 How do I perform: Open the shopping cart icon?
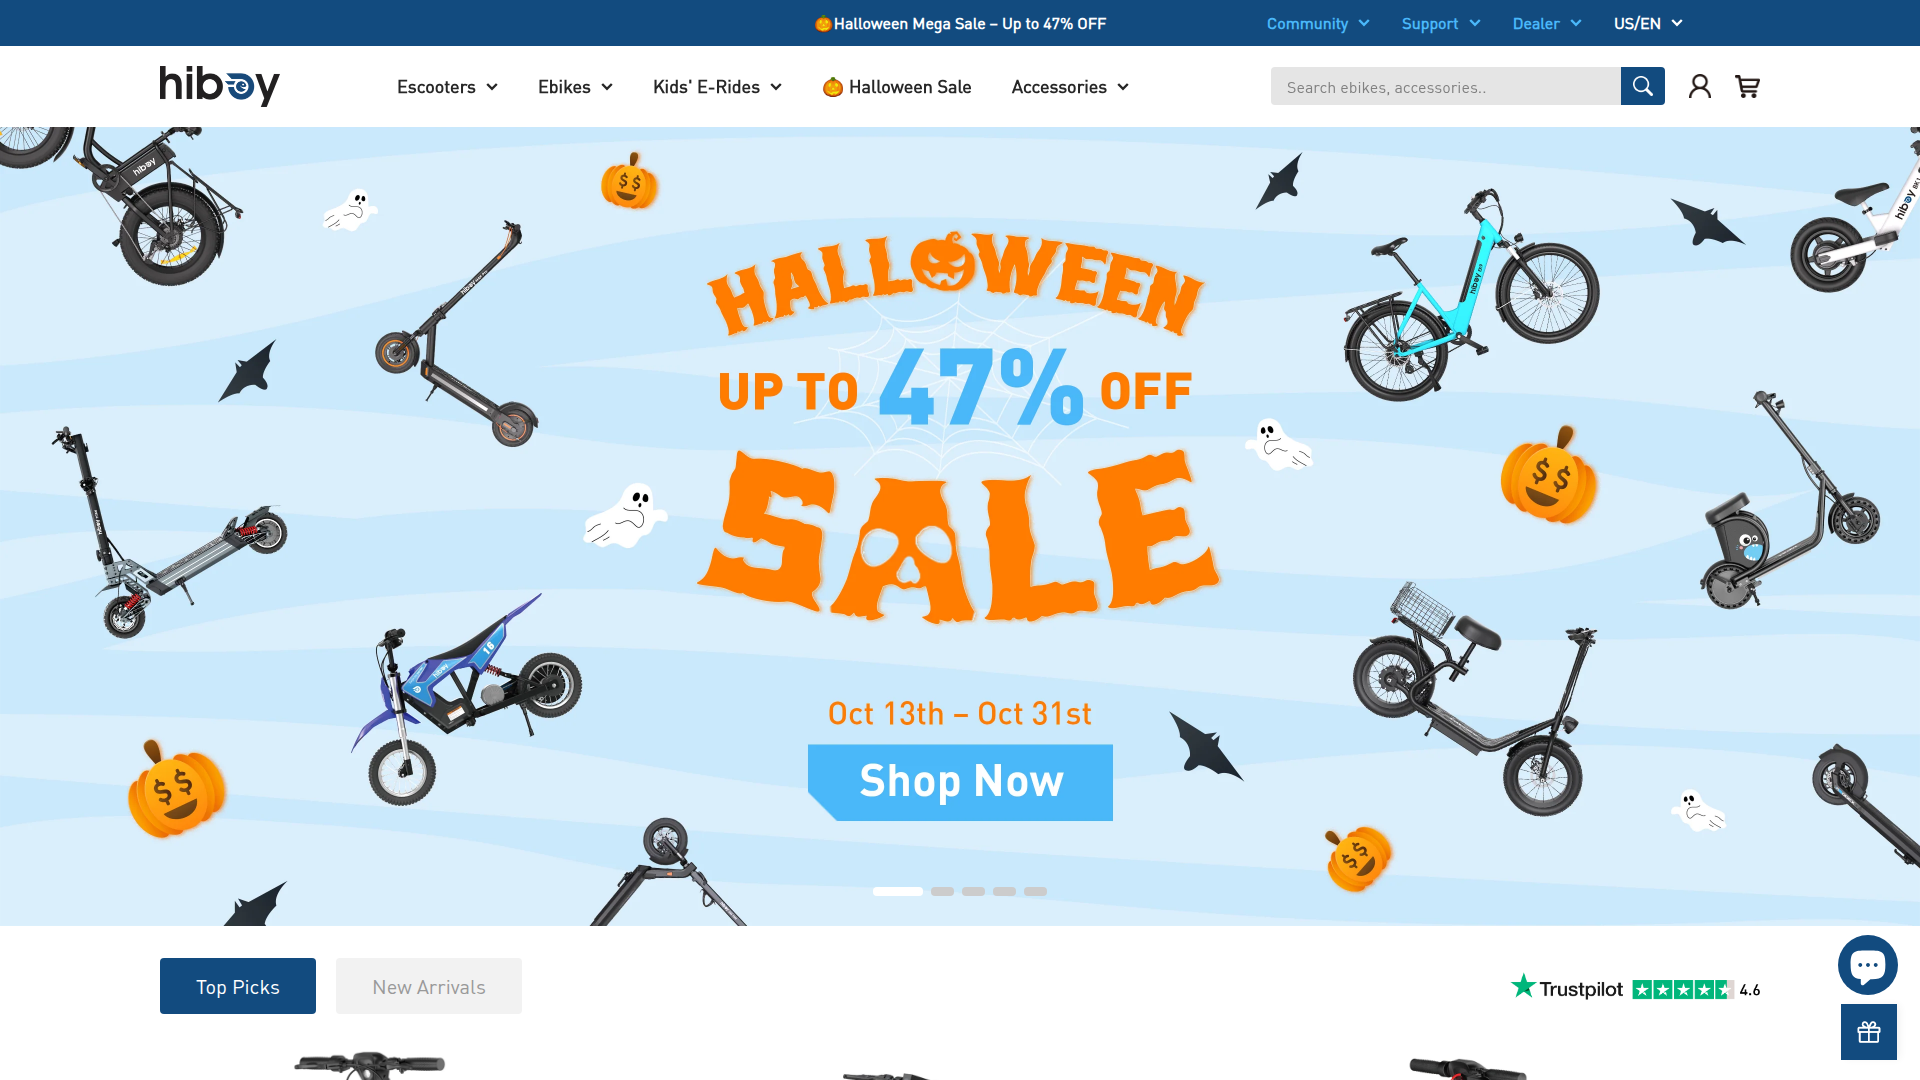[x=1747, y=87]
